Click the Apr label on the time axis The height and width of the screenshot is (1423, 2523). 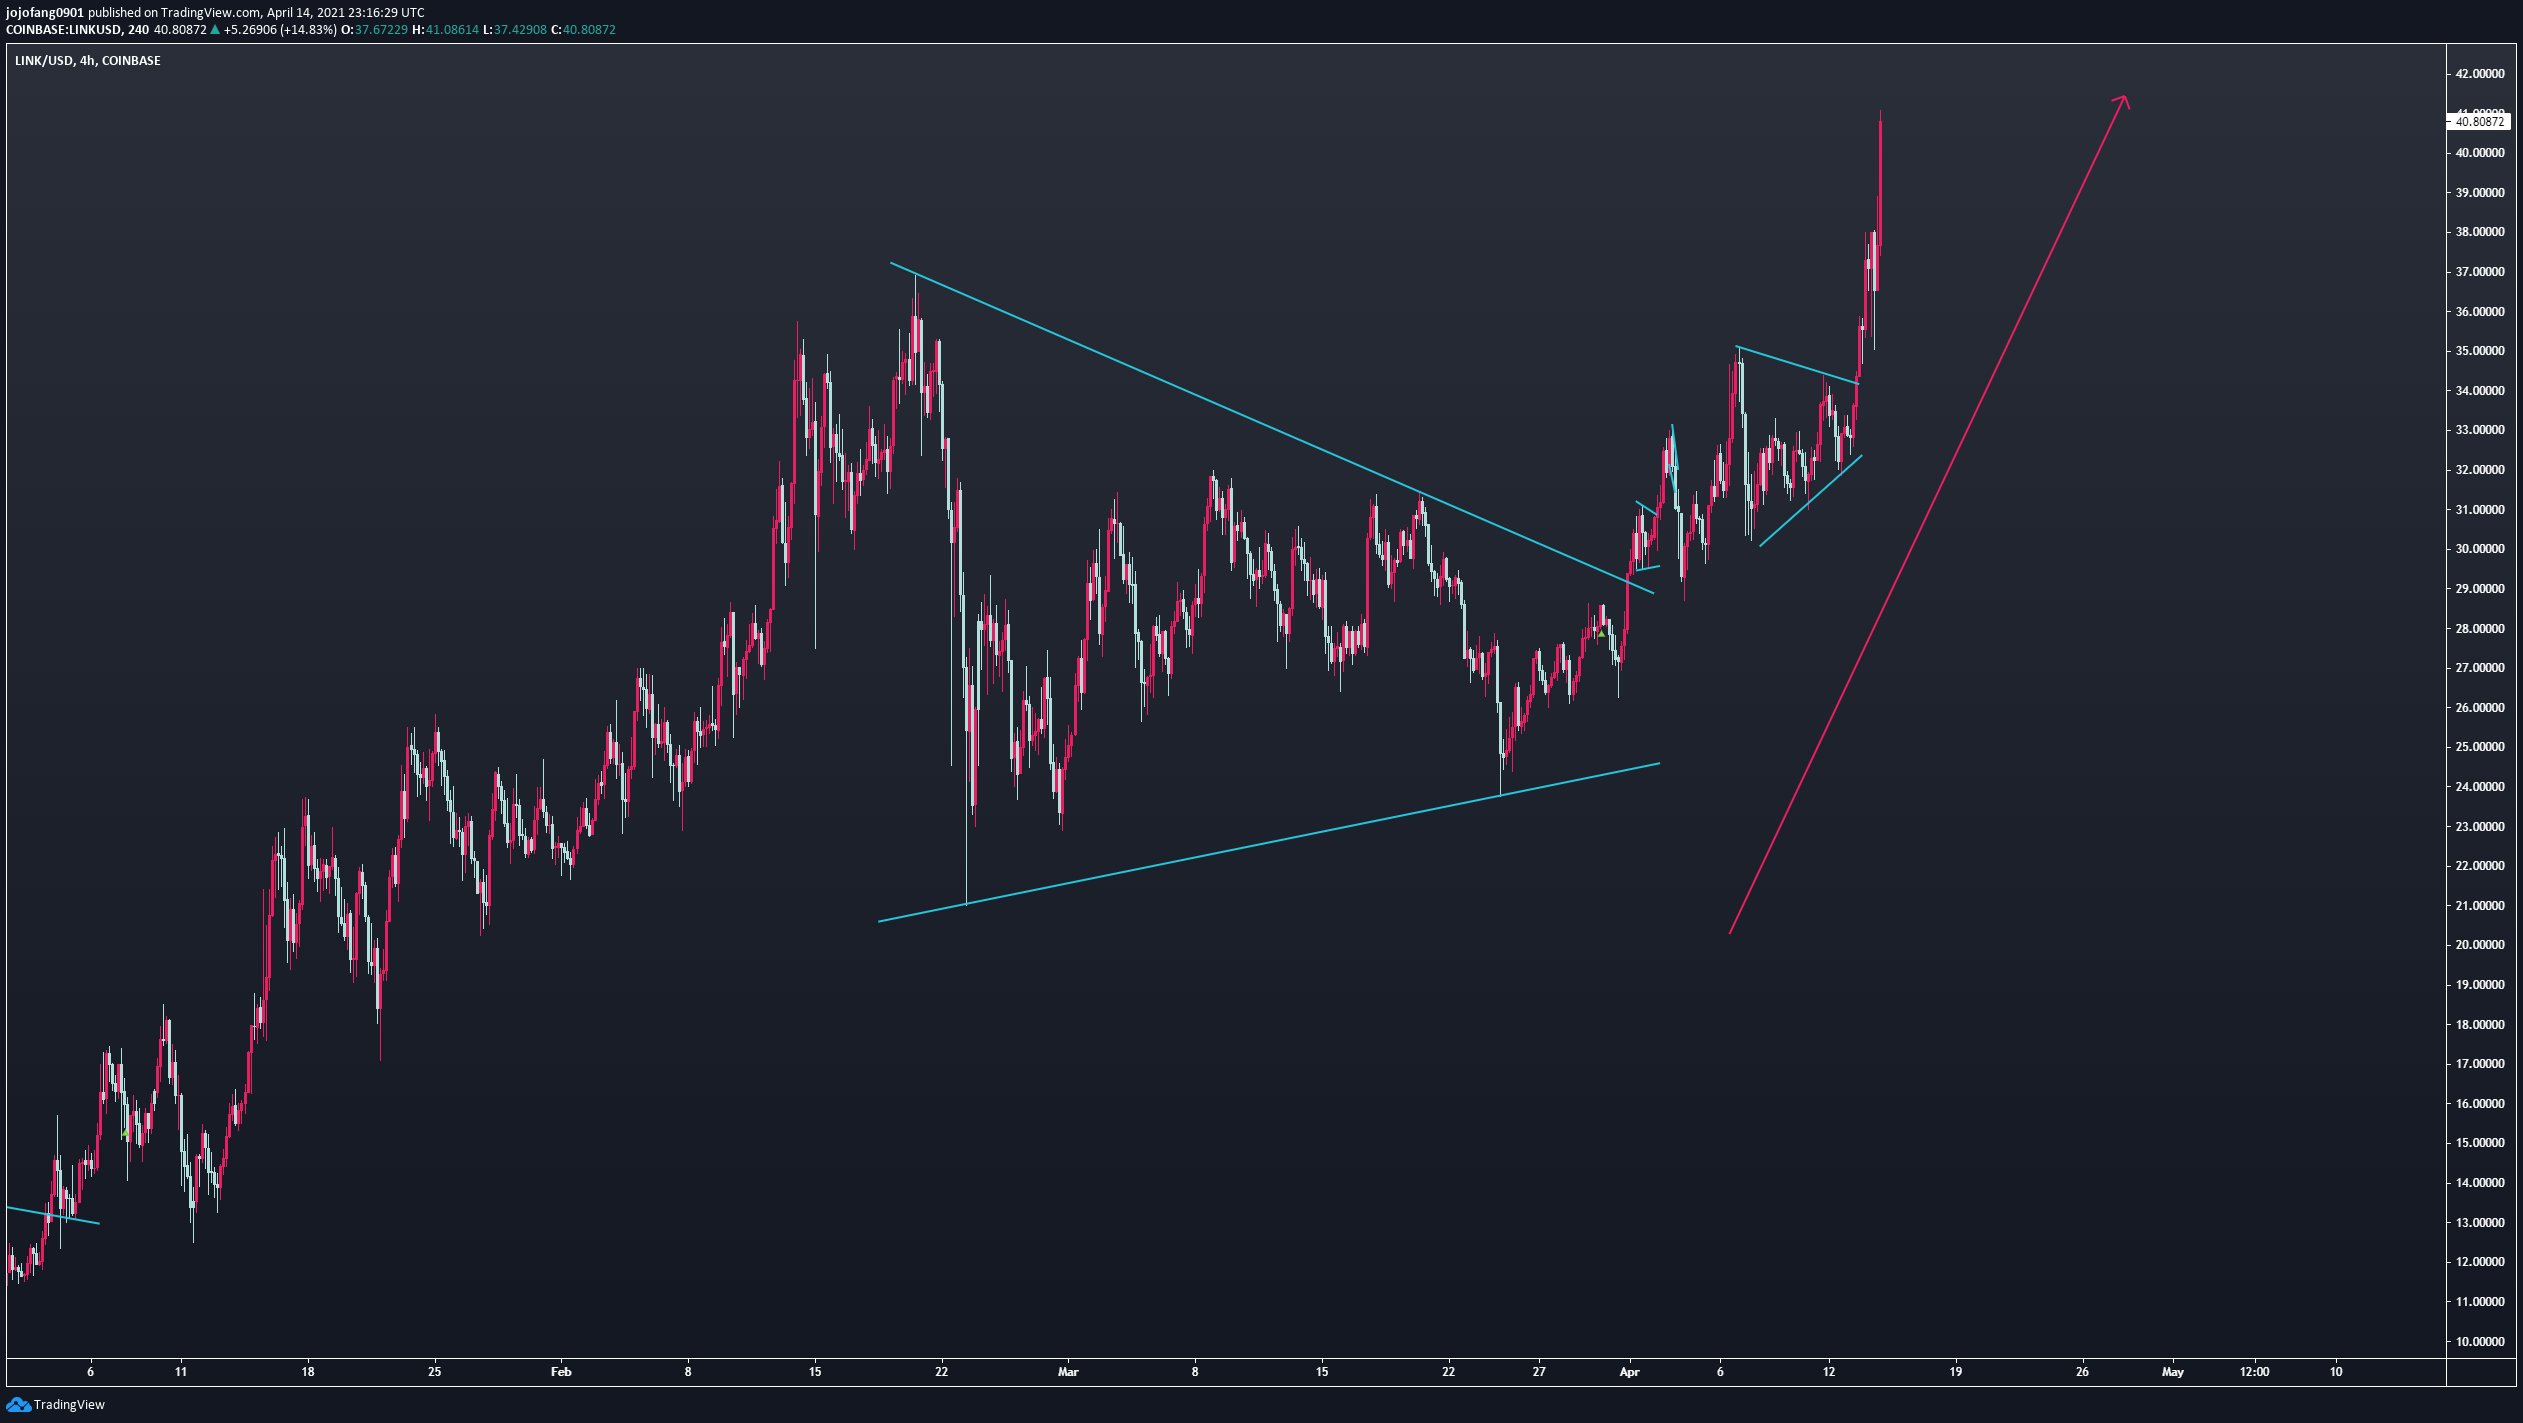1629,1372
